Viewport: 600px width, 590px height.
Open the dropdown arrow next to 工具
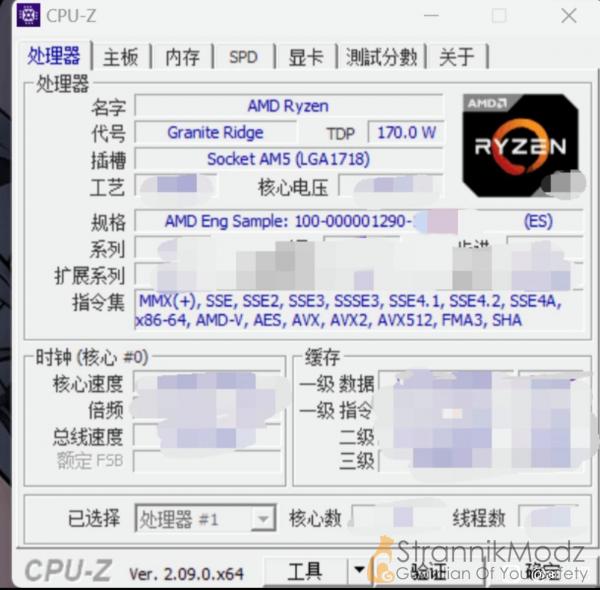pyautogui.click(x=359, y=571)
